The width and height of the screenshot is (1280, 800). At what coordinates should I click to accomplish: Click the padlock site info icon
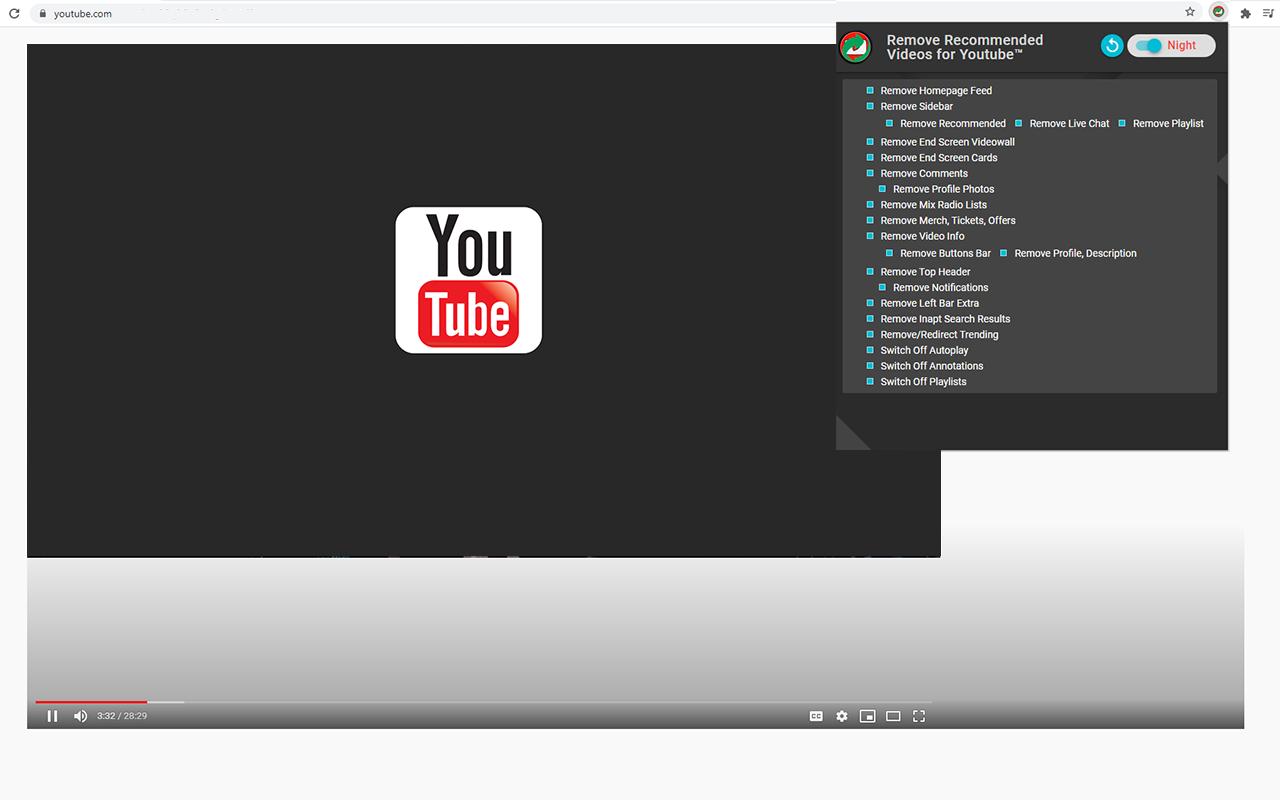pyautogui.click(x=43, y=14)
